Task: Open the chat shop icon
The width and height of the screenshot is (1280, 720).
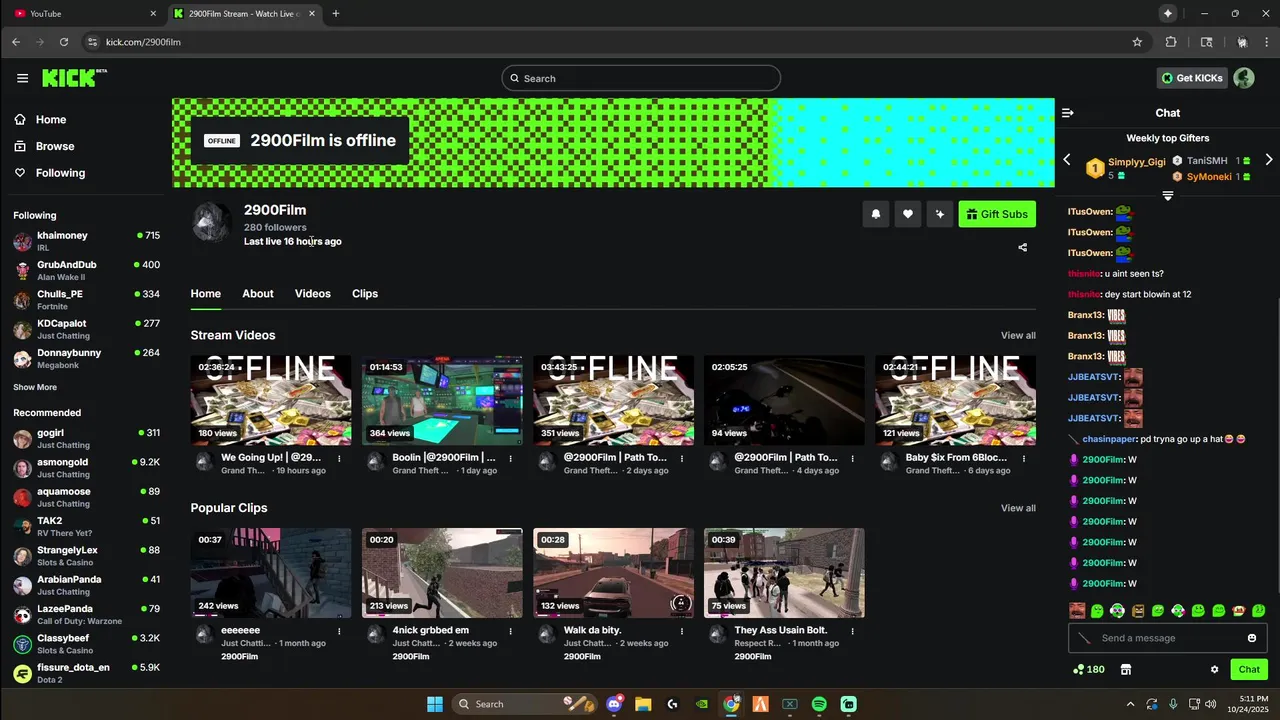Action: [1125, 670]
